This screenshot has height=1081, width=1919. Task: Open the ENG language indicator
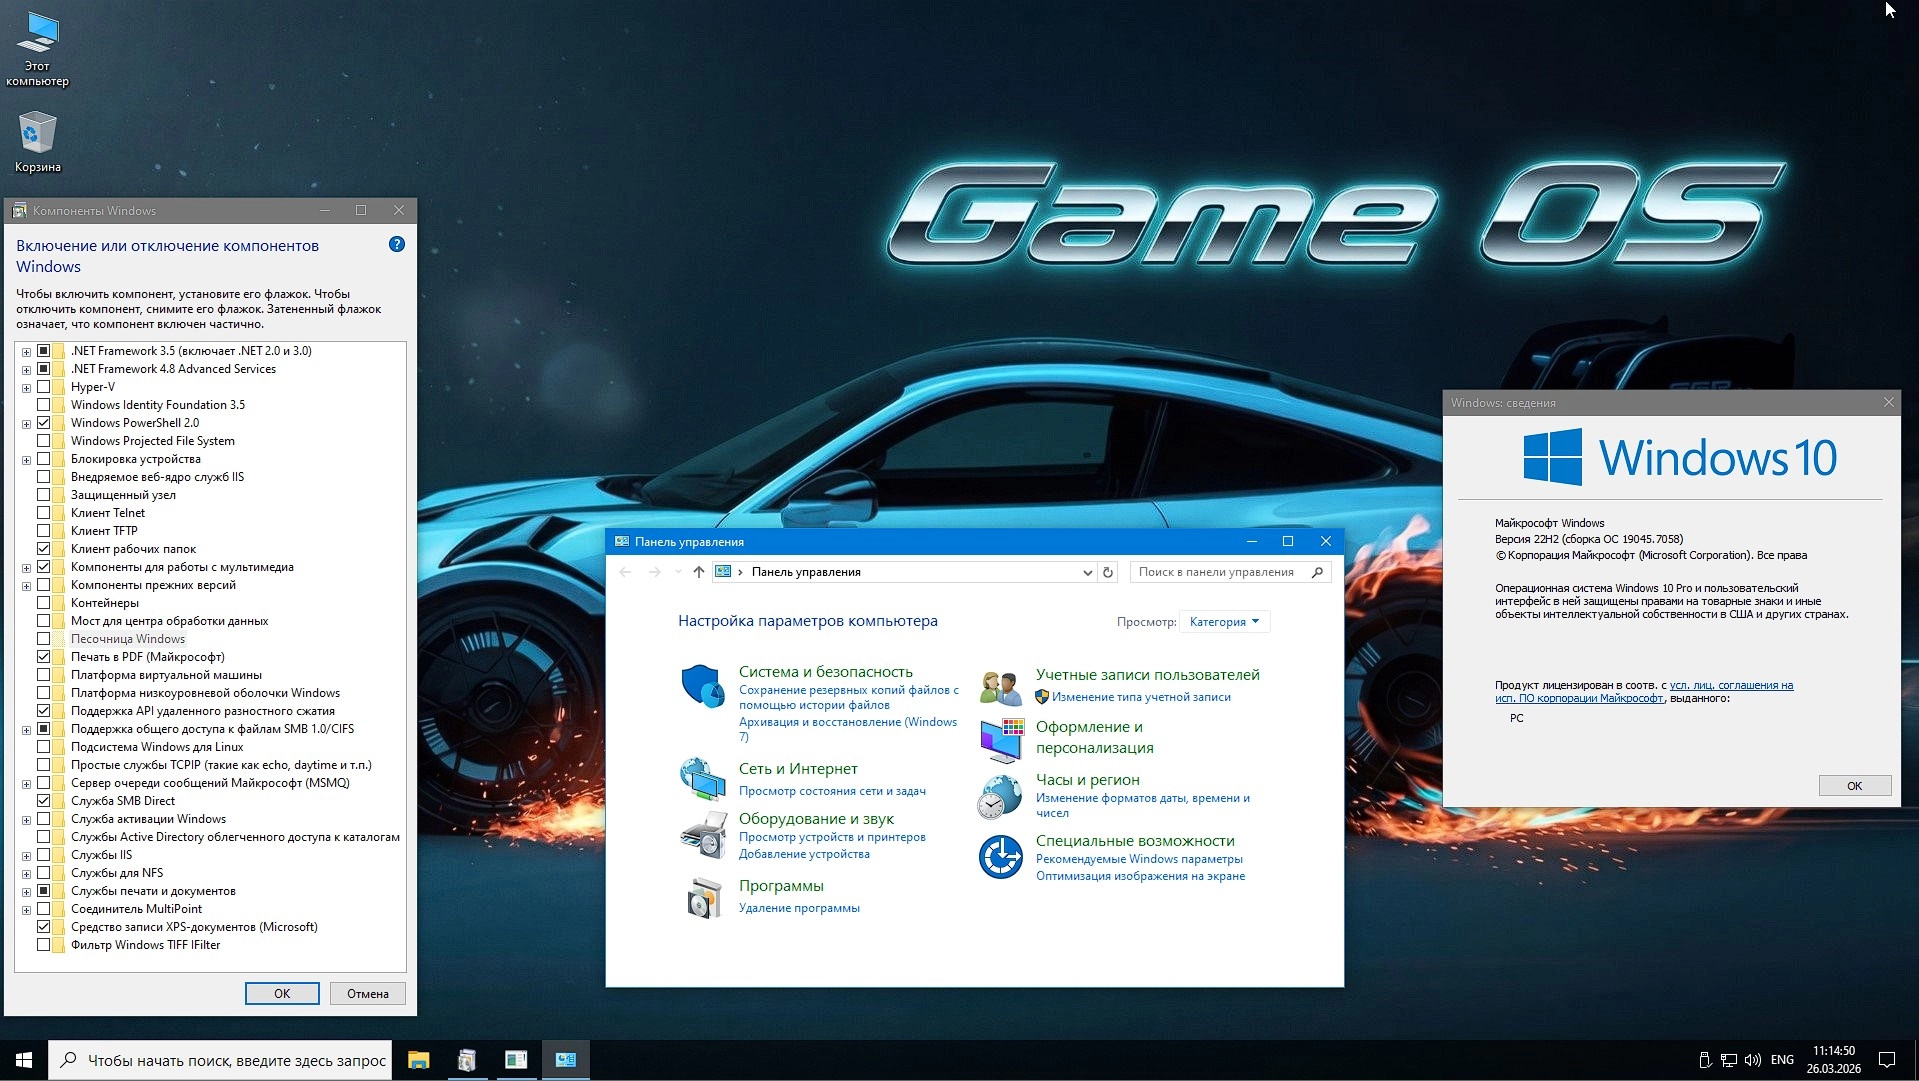pos(1782,1060)
